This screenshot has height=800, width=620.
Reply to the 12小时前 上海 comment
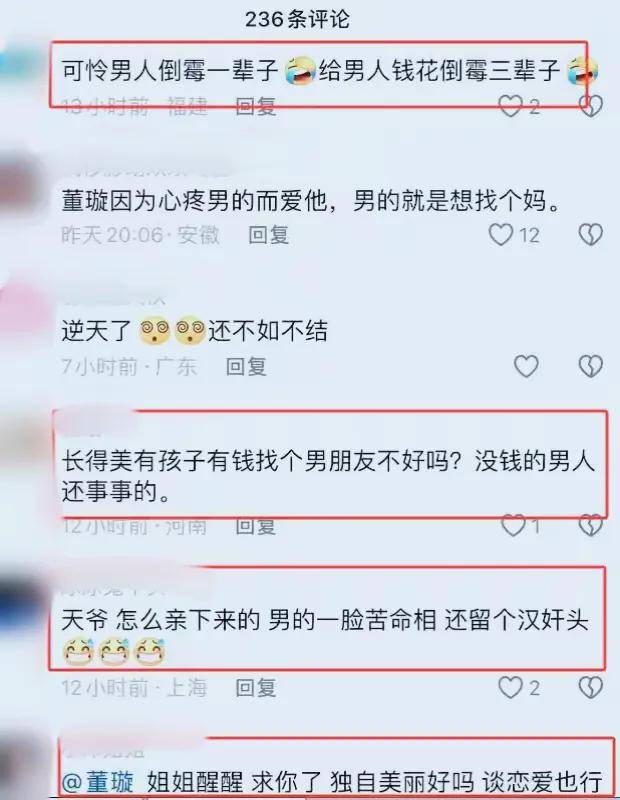coord(256,688)
